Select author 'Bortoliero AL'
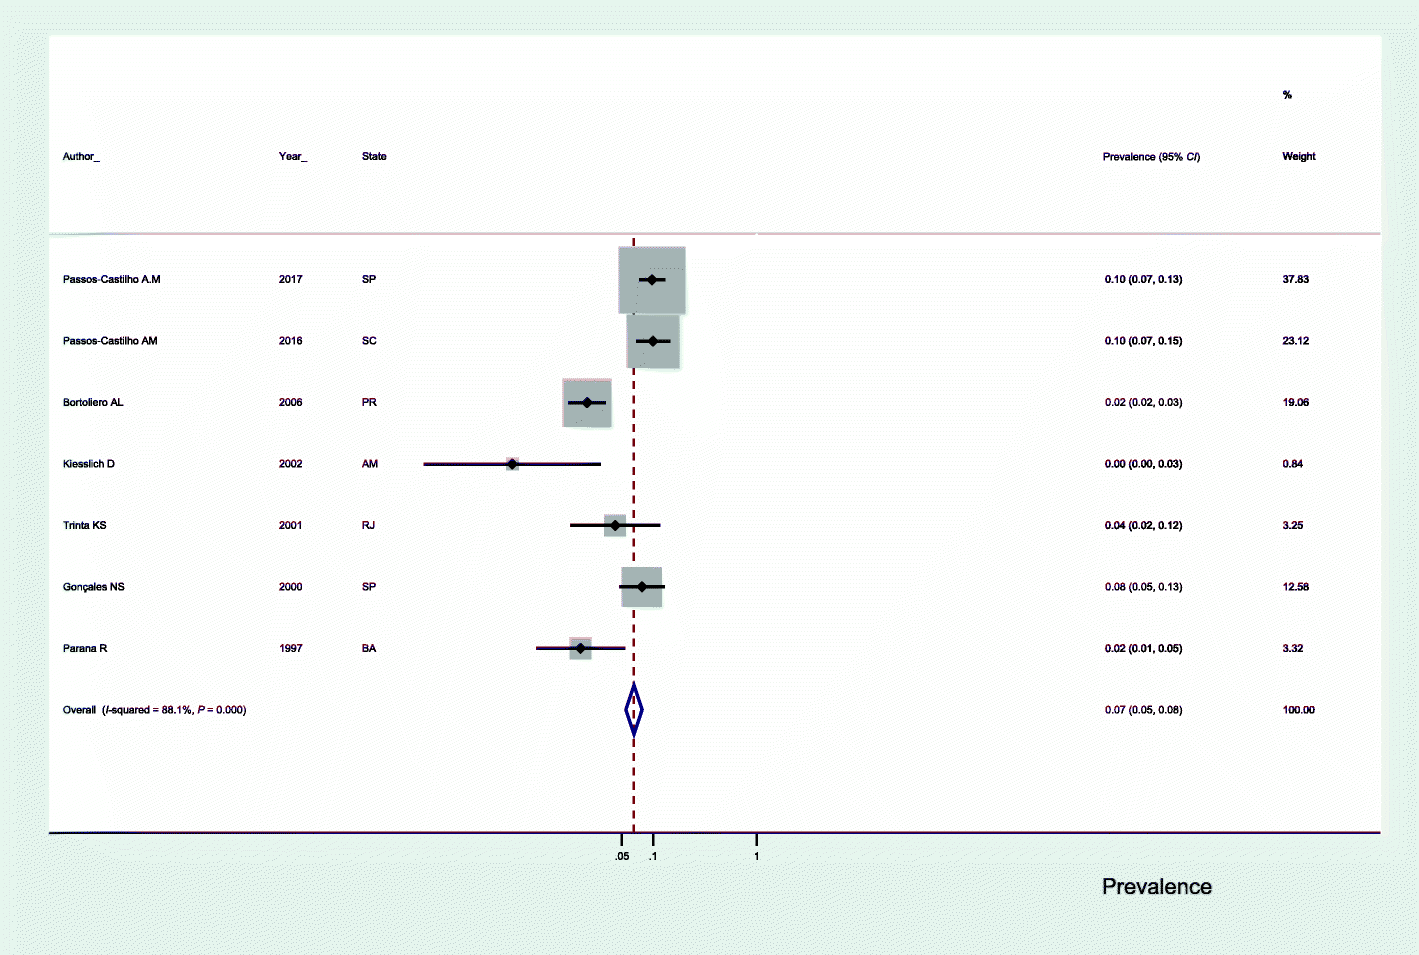This screenshot has width=1419, height=955. (93, 403)
